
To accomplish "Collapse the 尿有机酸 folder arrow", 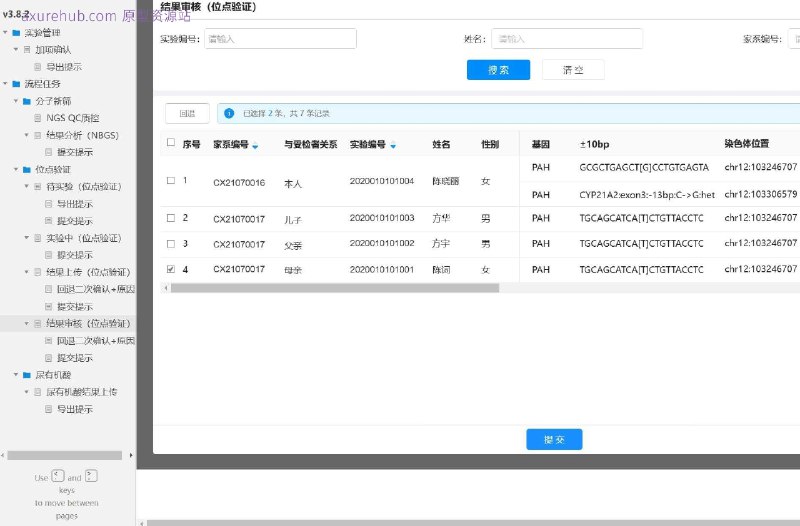I will [16, 375].
